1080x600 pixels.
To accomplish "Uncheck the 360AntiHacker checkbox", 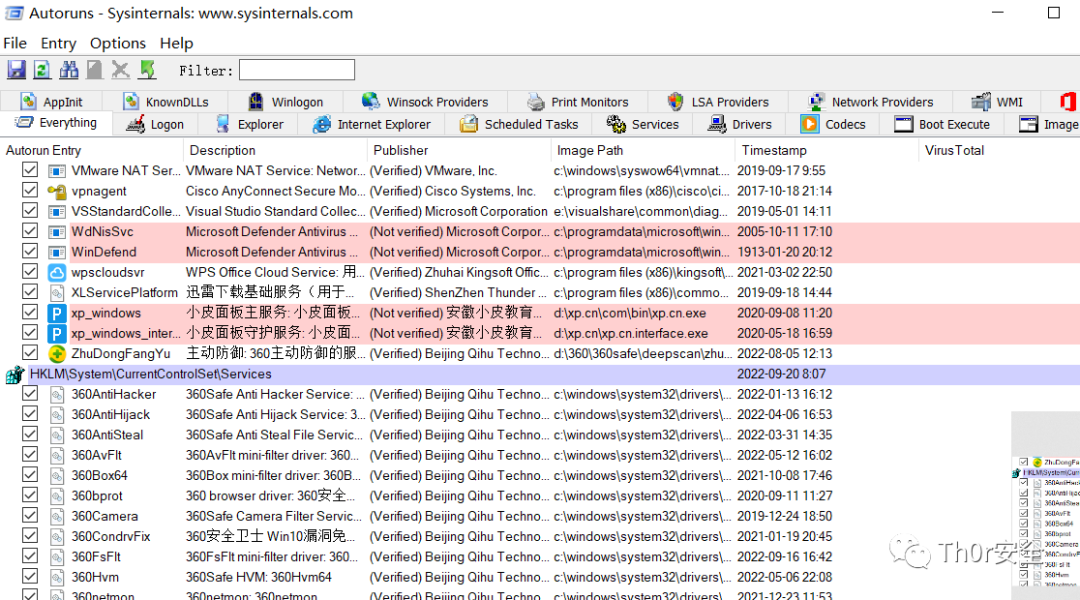I will pos(30,393).
